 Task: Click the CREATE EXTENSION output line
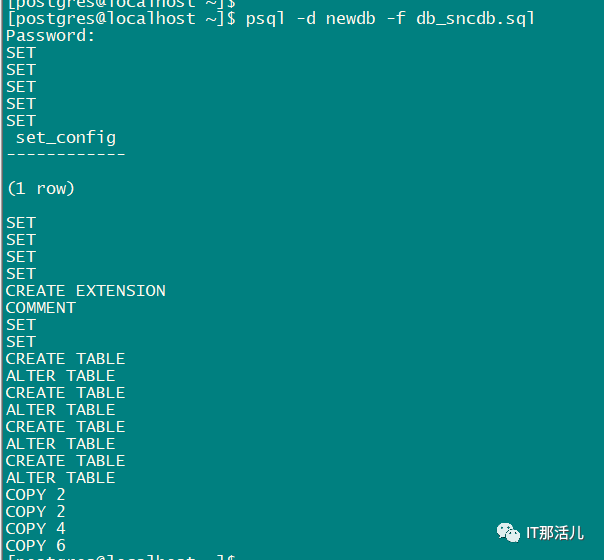point(86,291)
